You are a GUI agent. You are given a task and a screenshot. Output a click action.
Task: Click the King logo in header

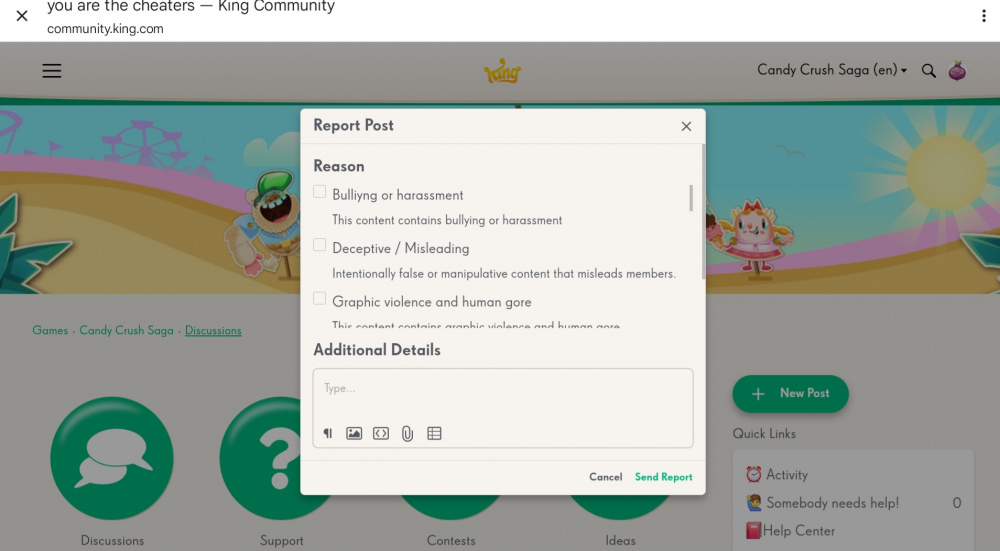(503, 71)
